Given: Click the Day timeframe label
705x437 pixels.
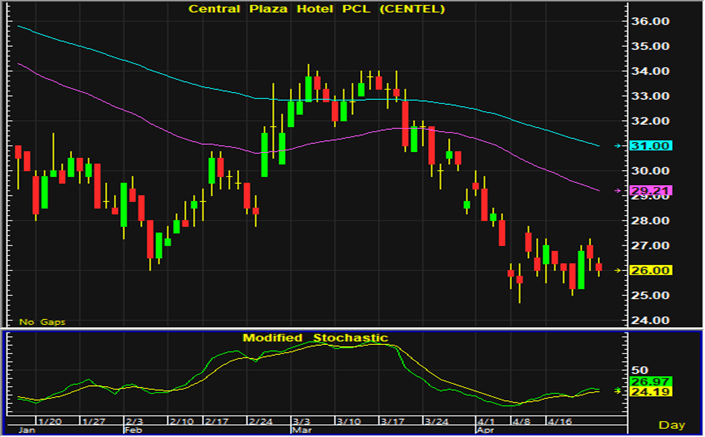Looking at the screenshot, I should (x=677, y=426).
